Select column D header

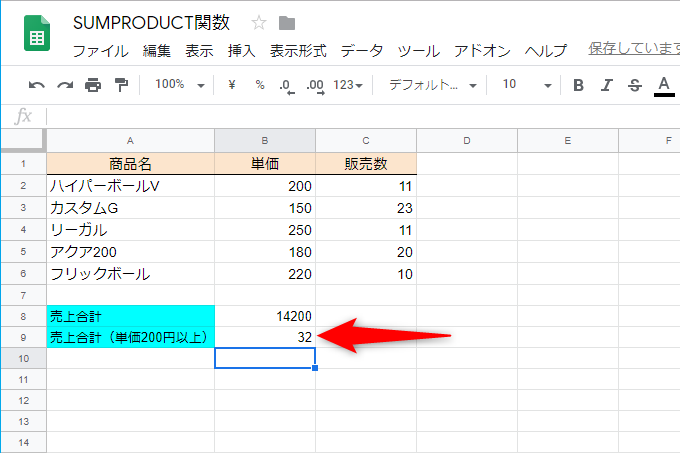tap(467, 140)
